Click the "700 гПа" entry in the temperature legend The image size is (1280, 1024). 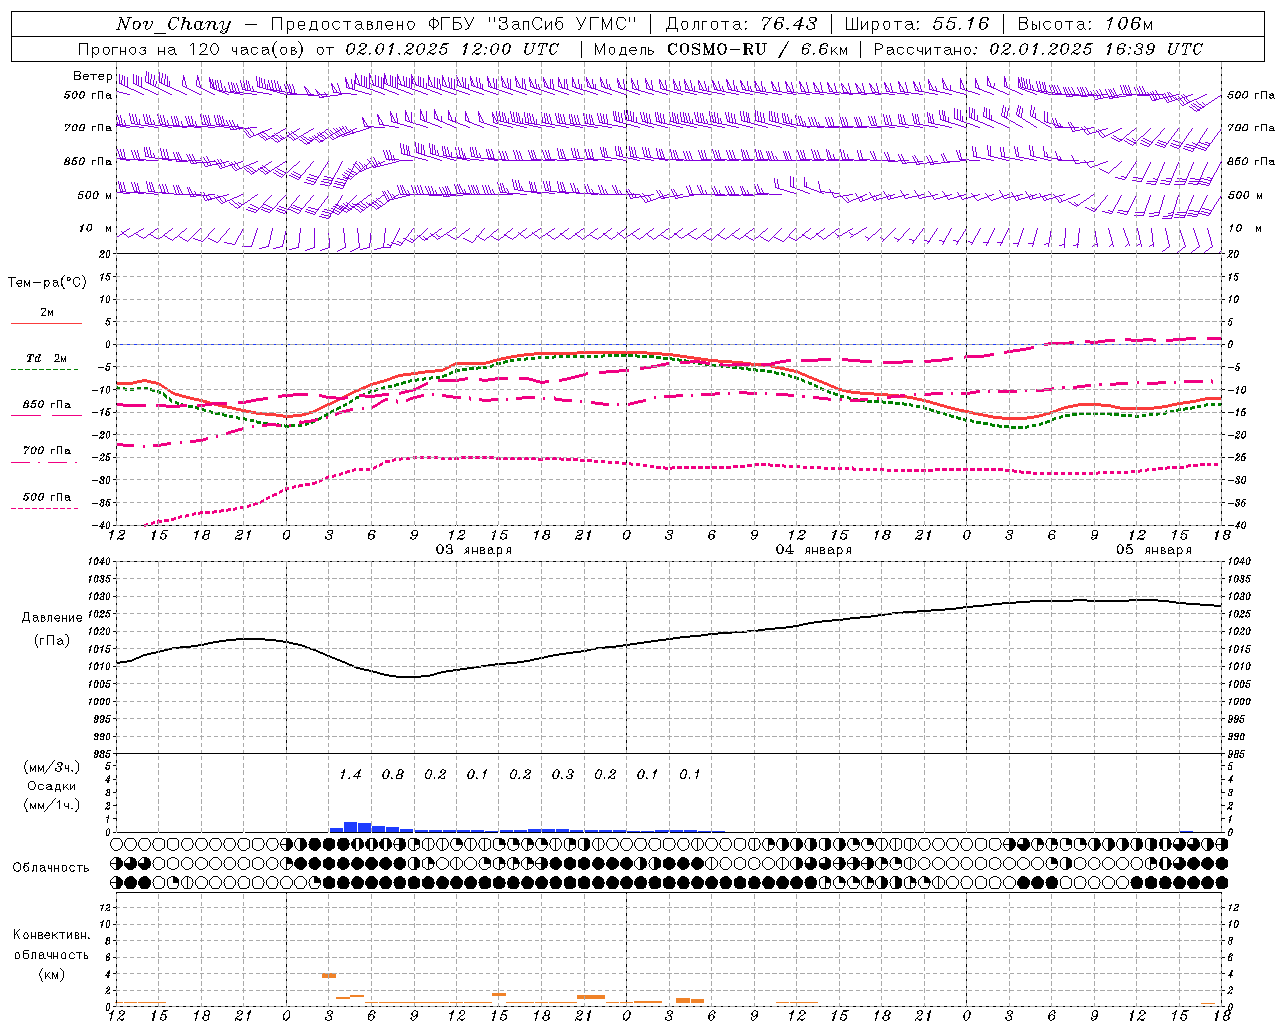pos(47,451)
